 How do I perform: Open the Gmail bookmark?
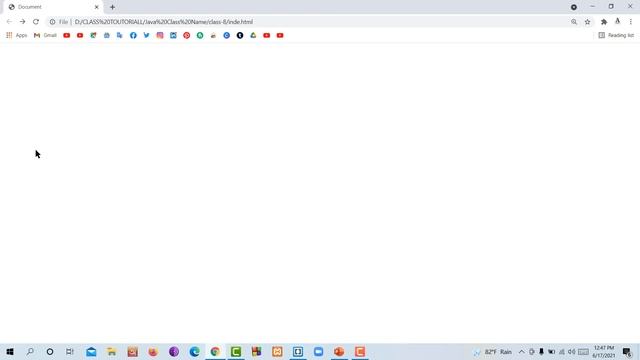(x=45, y=36)
